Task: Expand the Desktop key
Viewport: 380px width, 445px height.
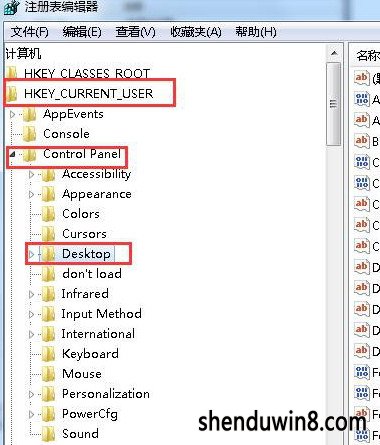Action: [x=31, y=255]
